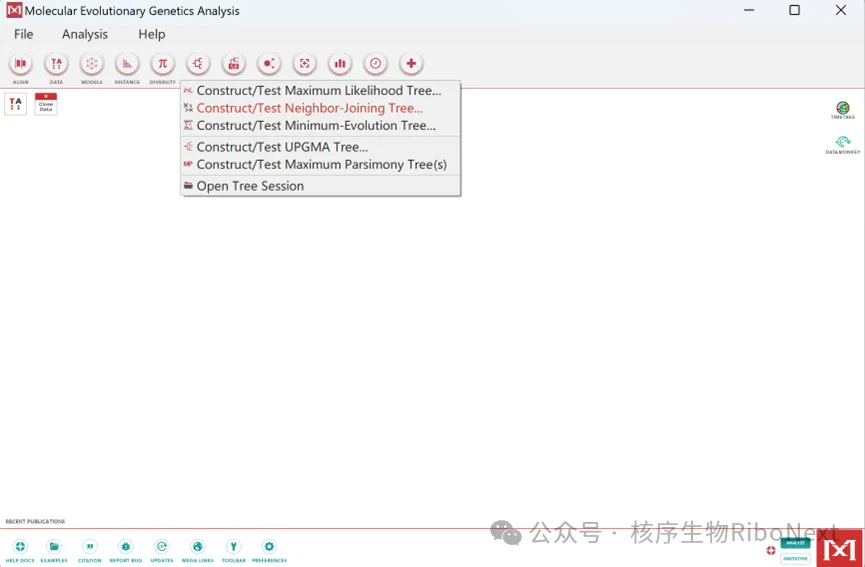Click the Updates icon
865x567 pixels.
click(x=162, y=550)
